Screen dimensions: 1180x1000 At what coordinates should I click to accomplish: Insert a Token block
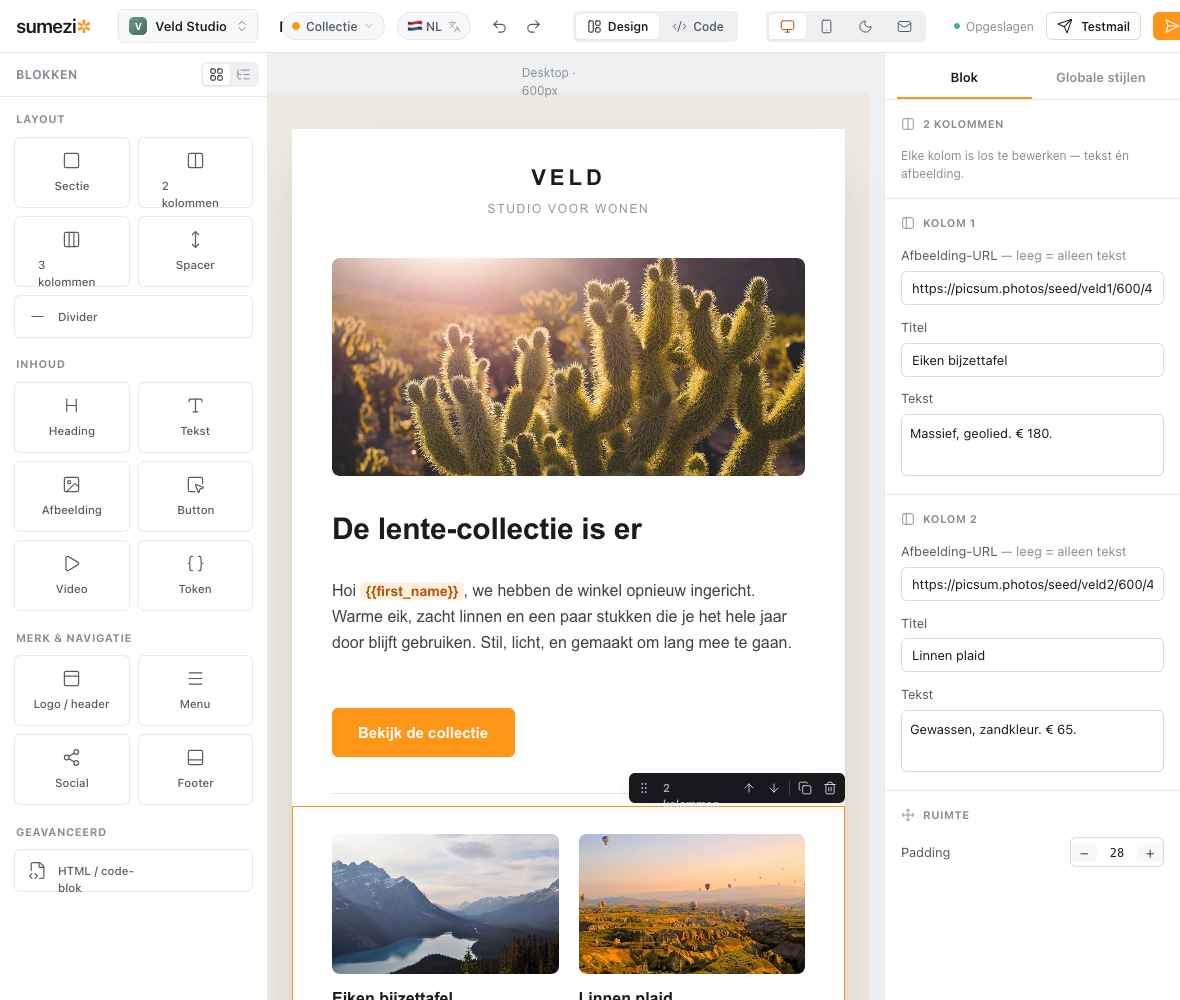(196, 576)
